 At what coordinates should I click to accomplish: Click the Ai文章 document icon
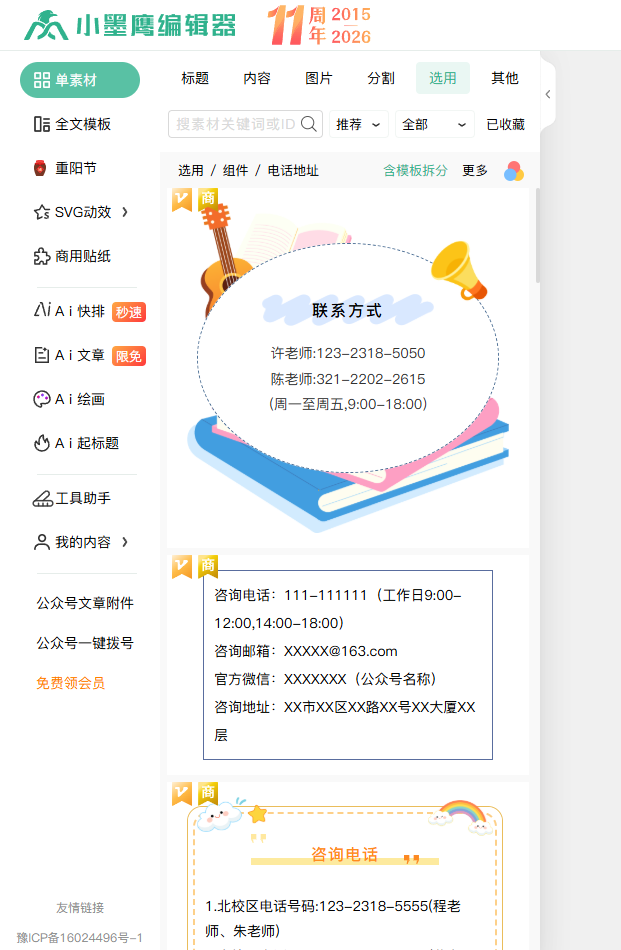tap(41, 355)
